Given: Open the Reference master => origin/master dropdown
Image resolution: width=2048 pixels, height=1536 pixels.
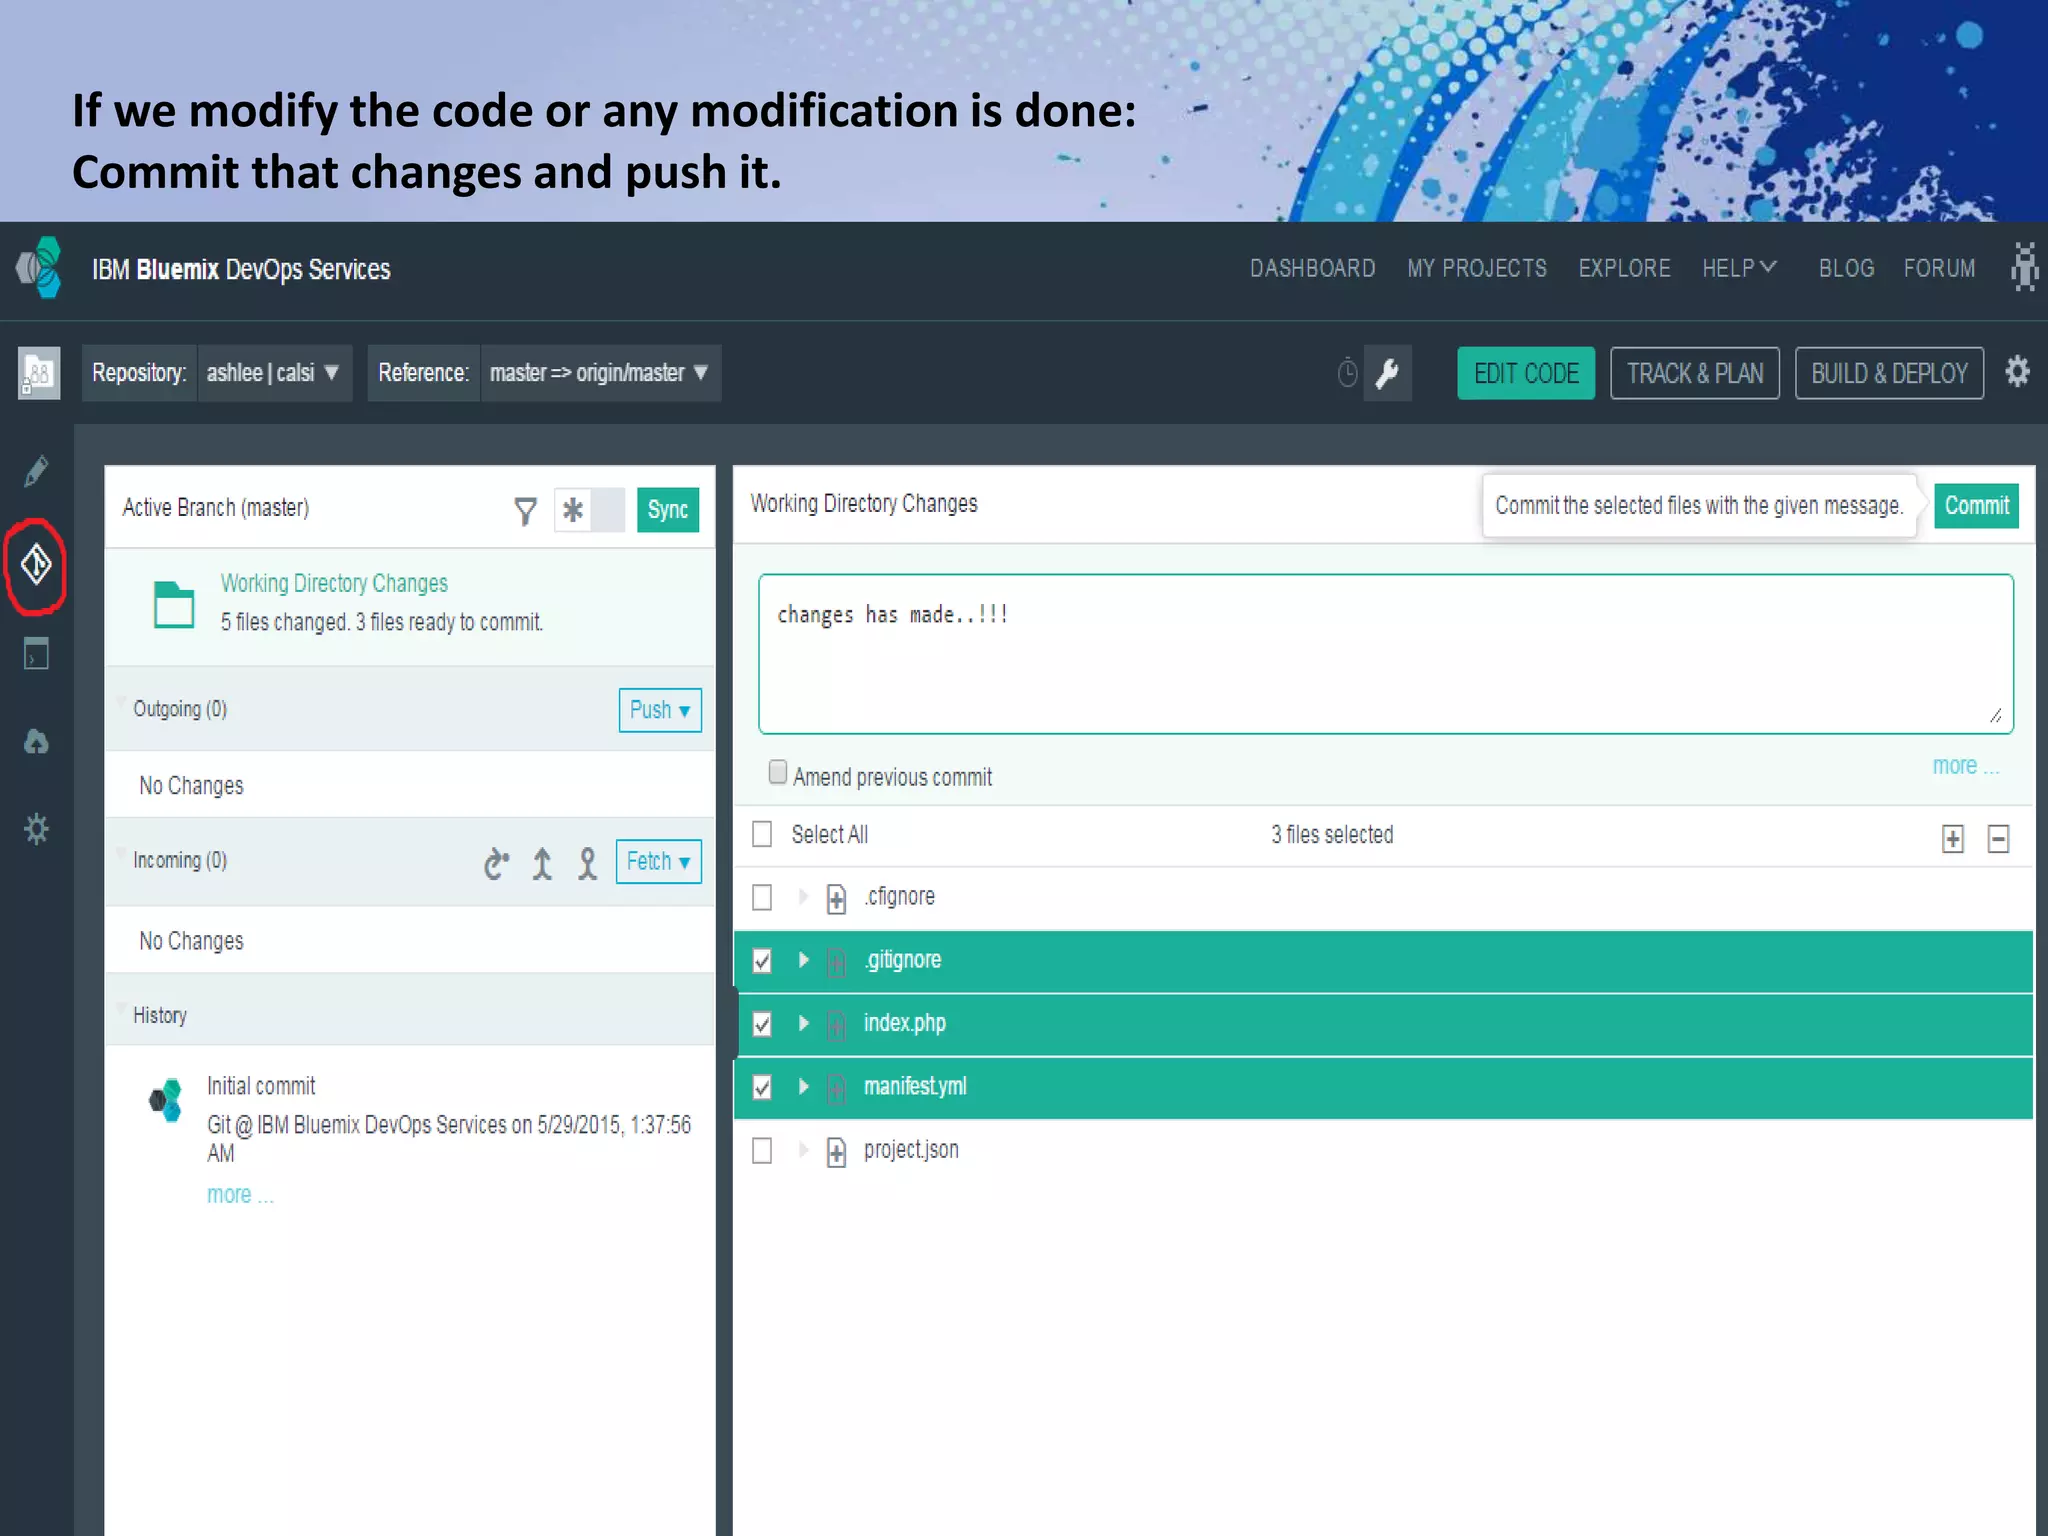Looking at the screenshot, I should pyautogui.click(x=600, y=373).
